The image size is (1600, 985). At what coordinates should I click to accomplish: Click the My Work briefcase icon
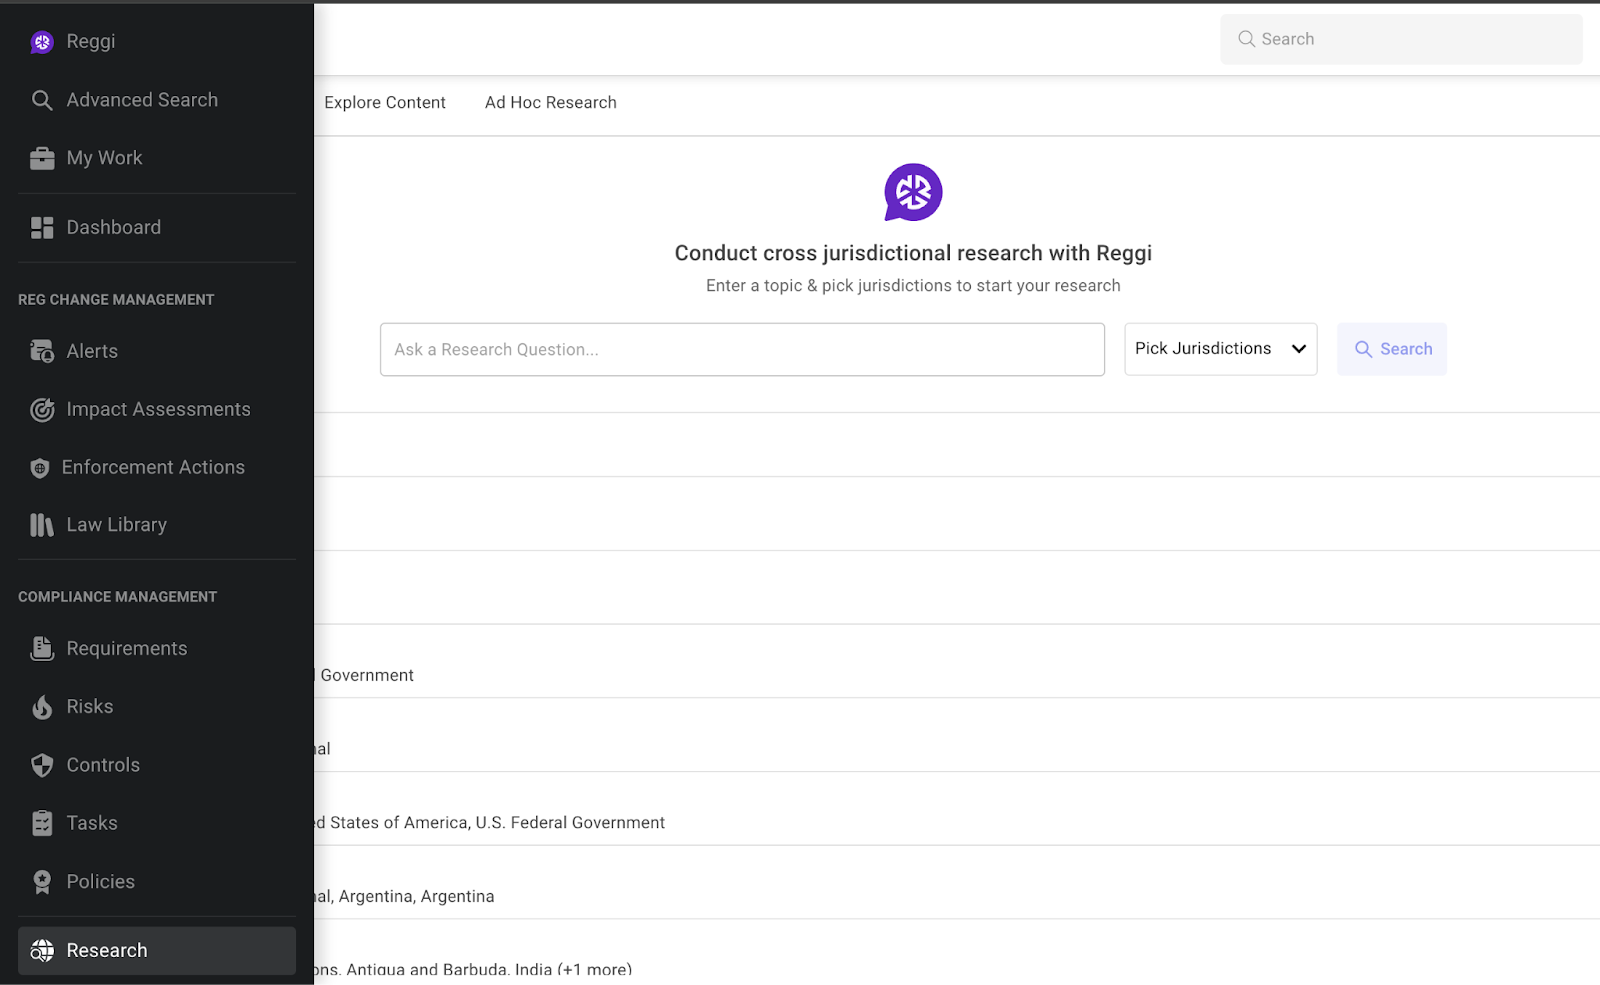(x=42, y=158)
